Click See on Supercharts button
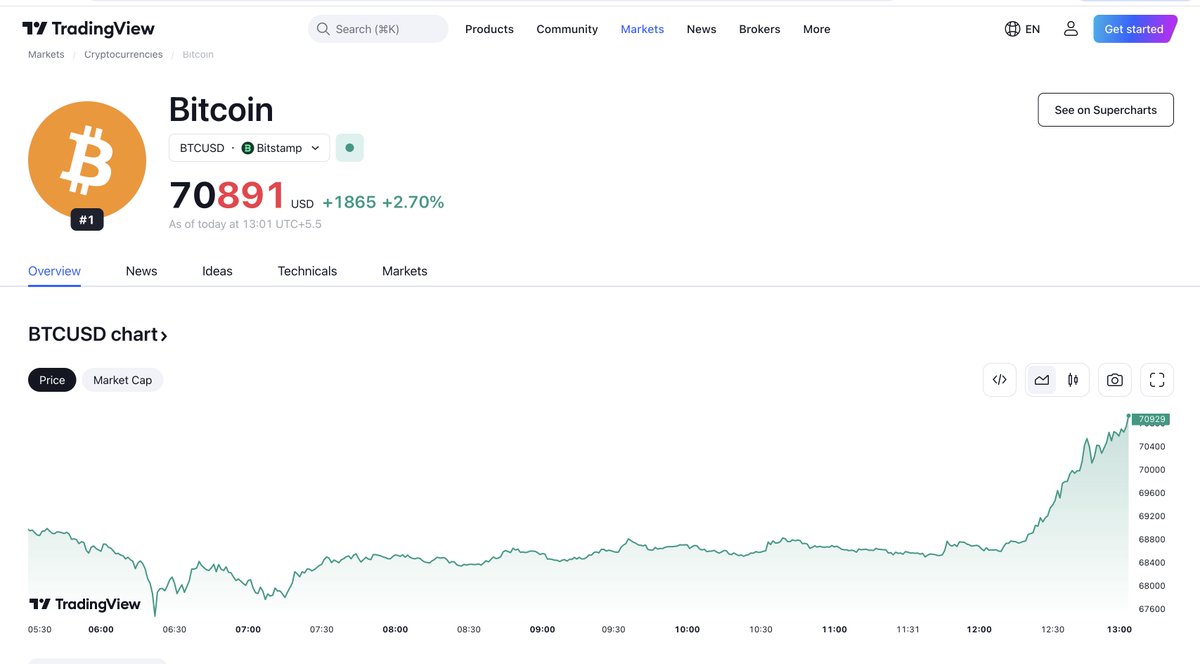Image resolution: width=1200 pixels, height=664 pixels. [1105, 110]
